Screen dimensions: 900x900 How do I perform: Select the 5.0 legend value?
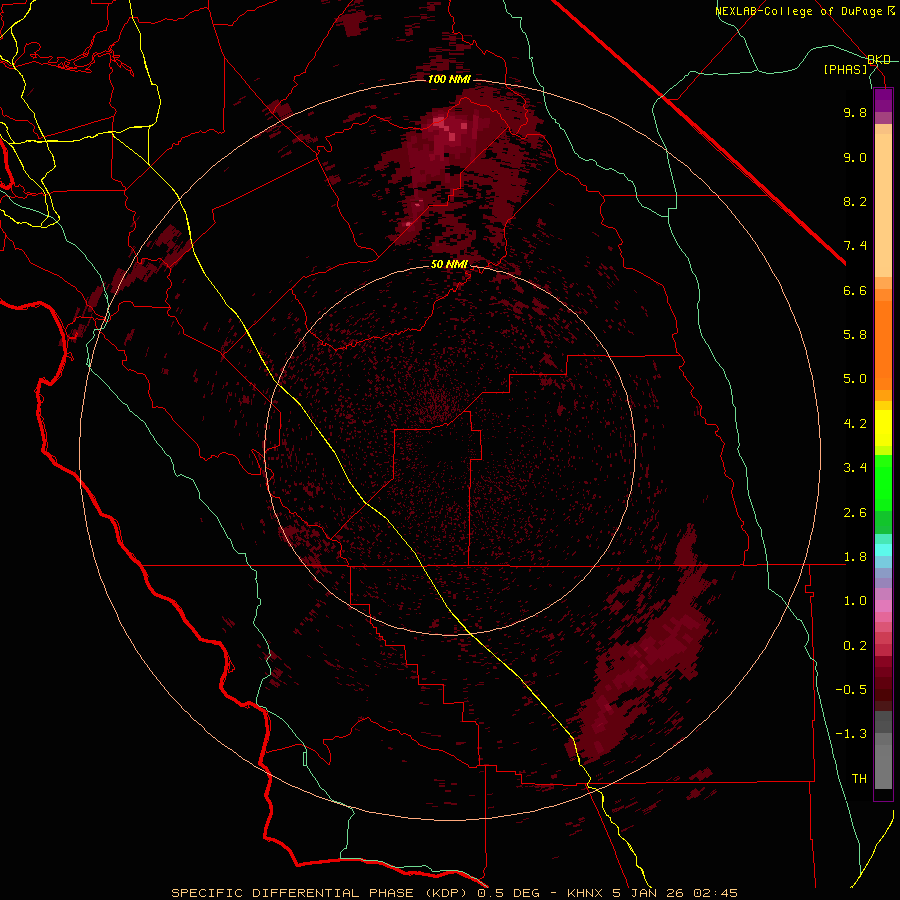[x=855, y=379]
